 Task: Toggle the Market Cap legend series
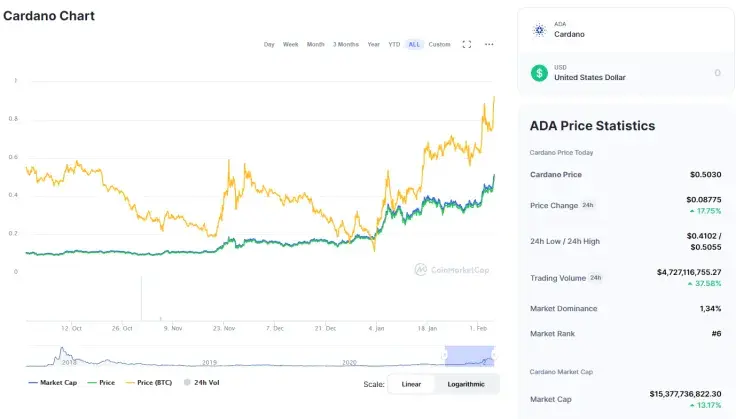pyautogui.click(x=53, y=382)
